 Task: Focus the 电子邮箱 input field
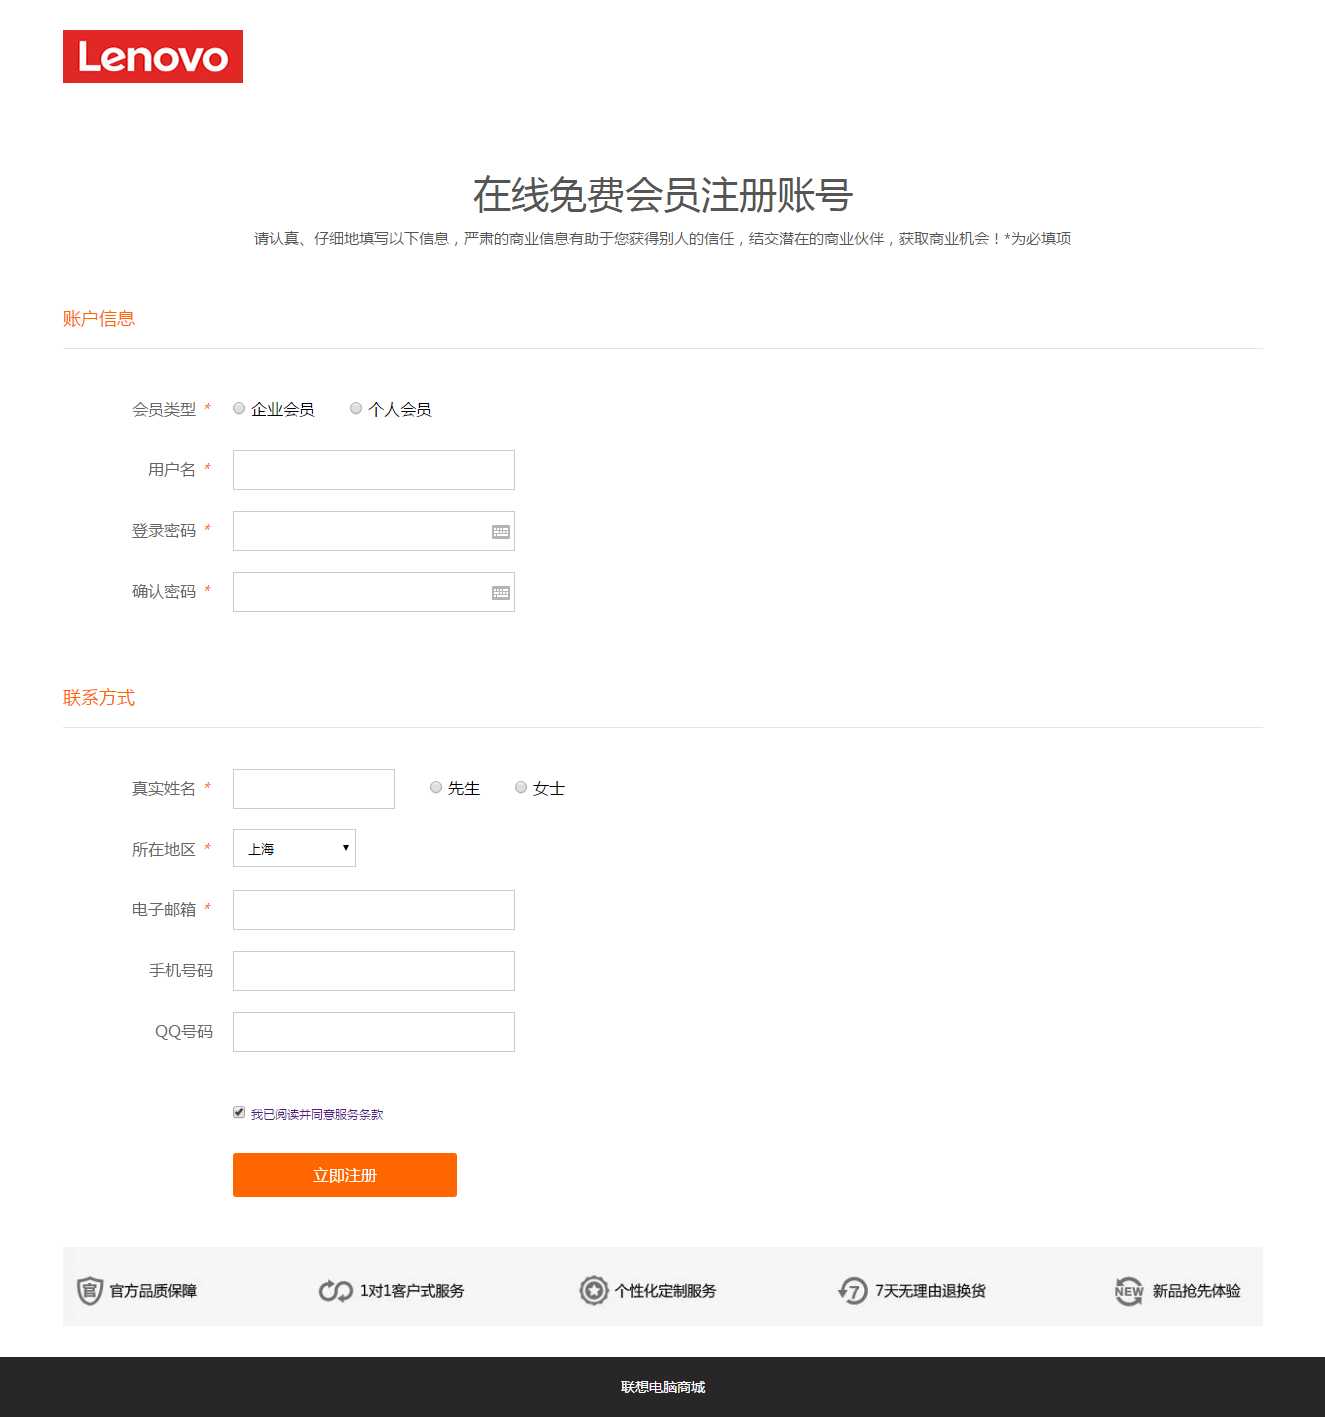[374, 910]
